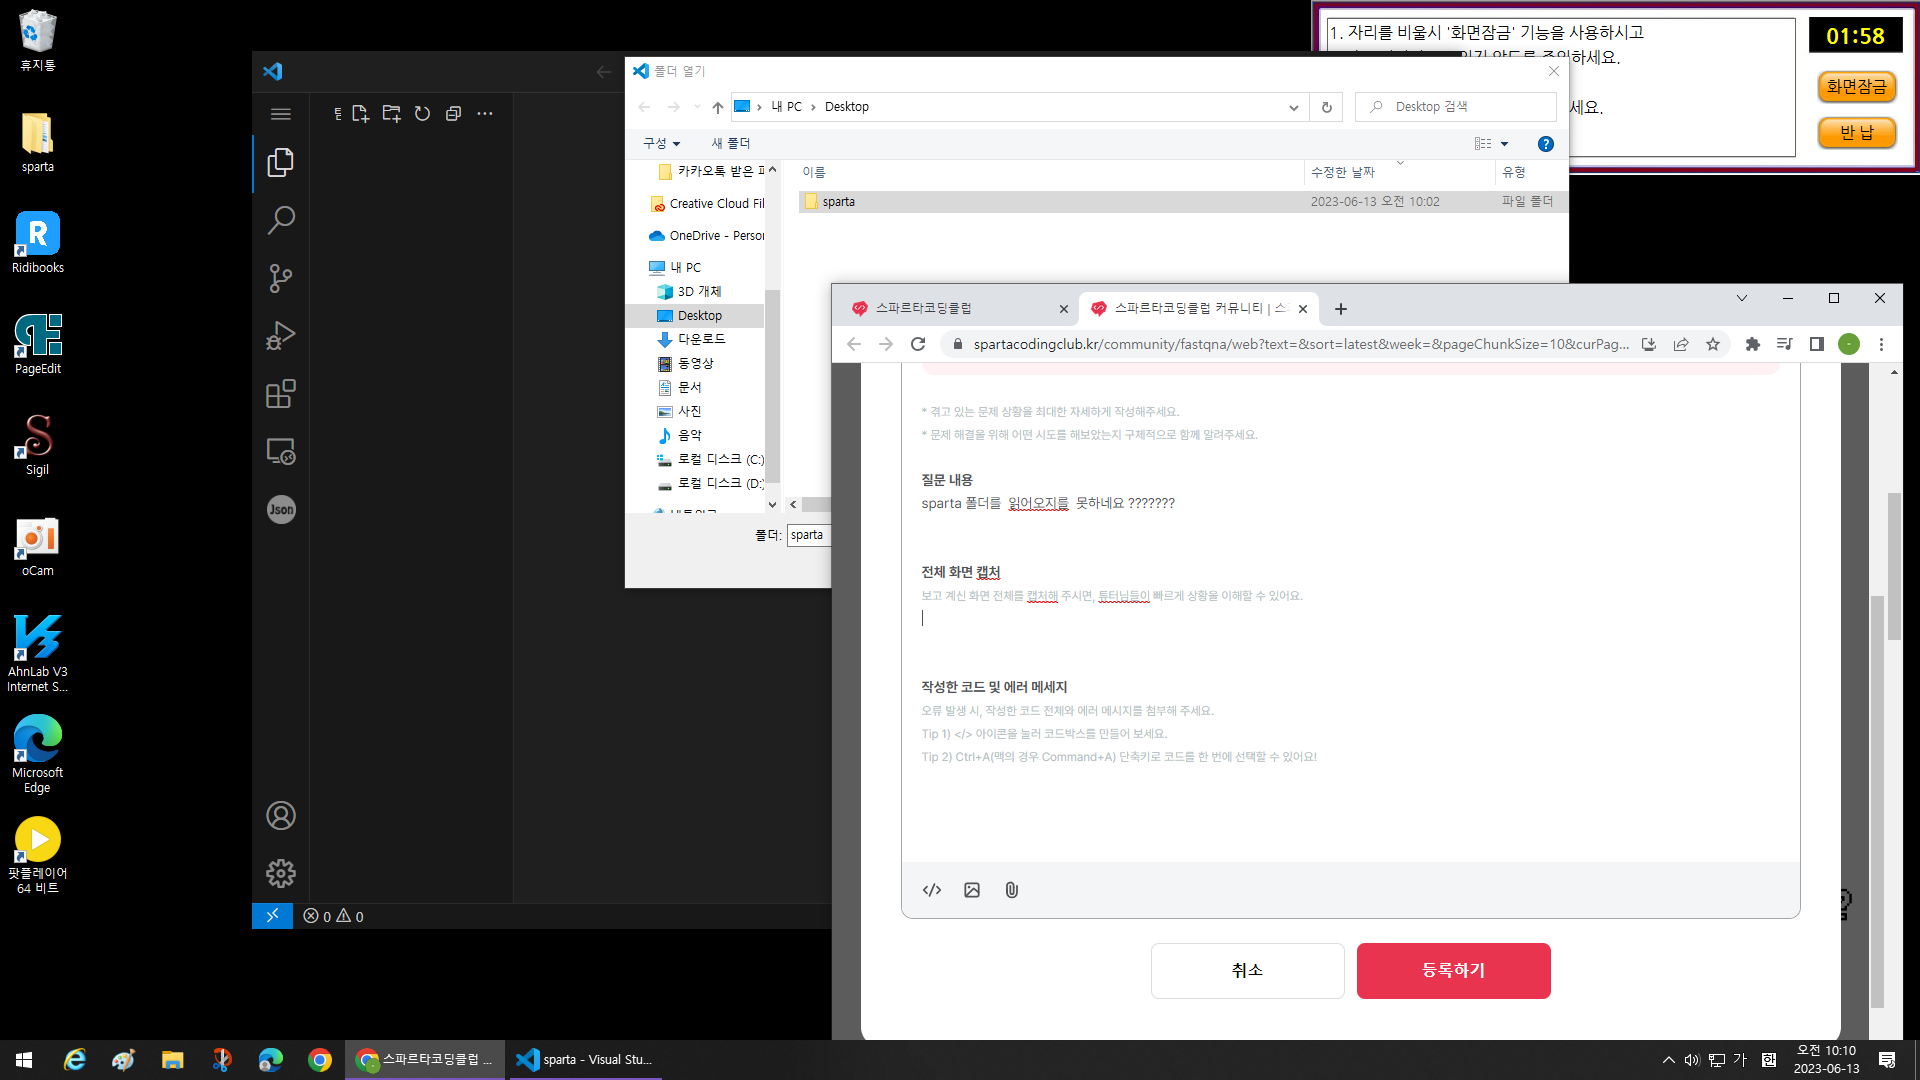Image resolution: width=1920 pixels, height=1080 pixels.
Task: Open the Accounts menu in VS Code
Action: coord(281,816)
